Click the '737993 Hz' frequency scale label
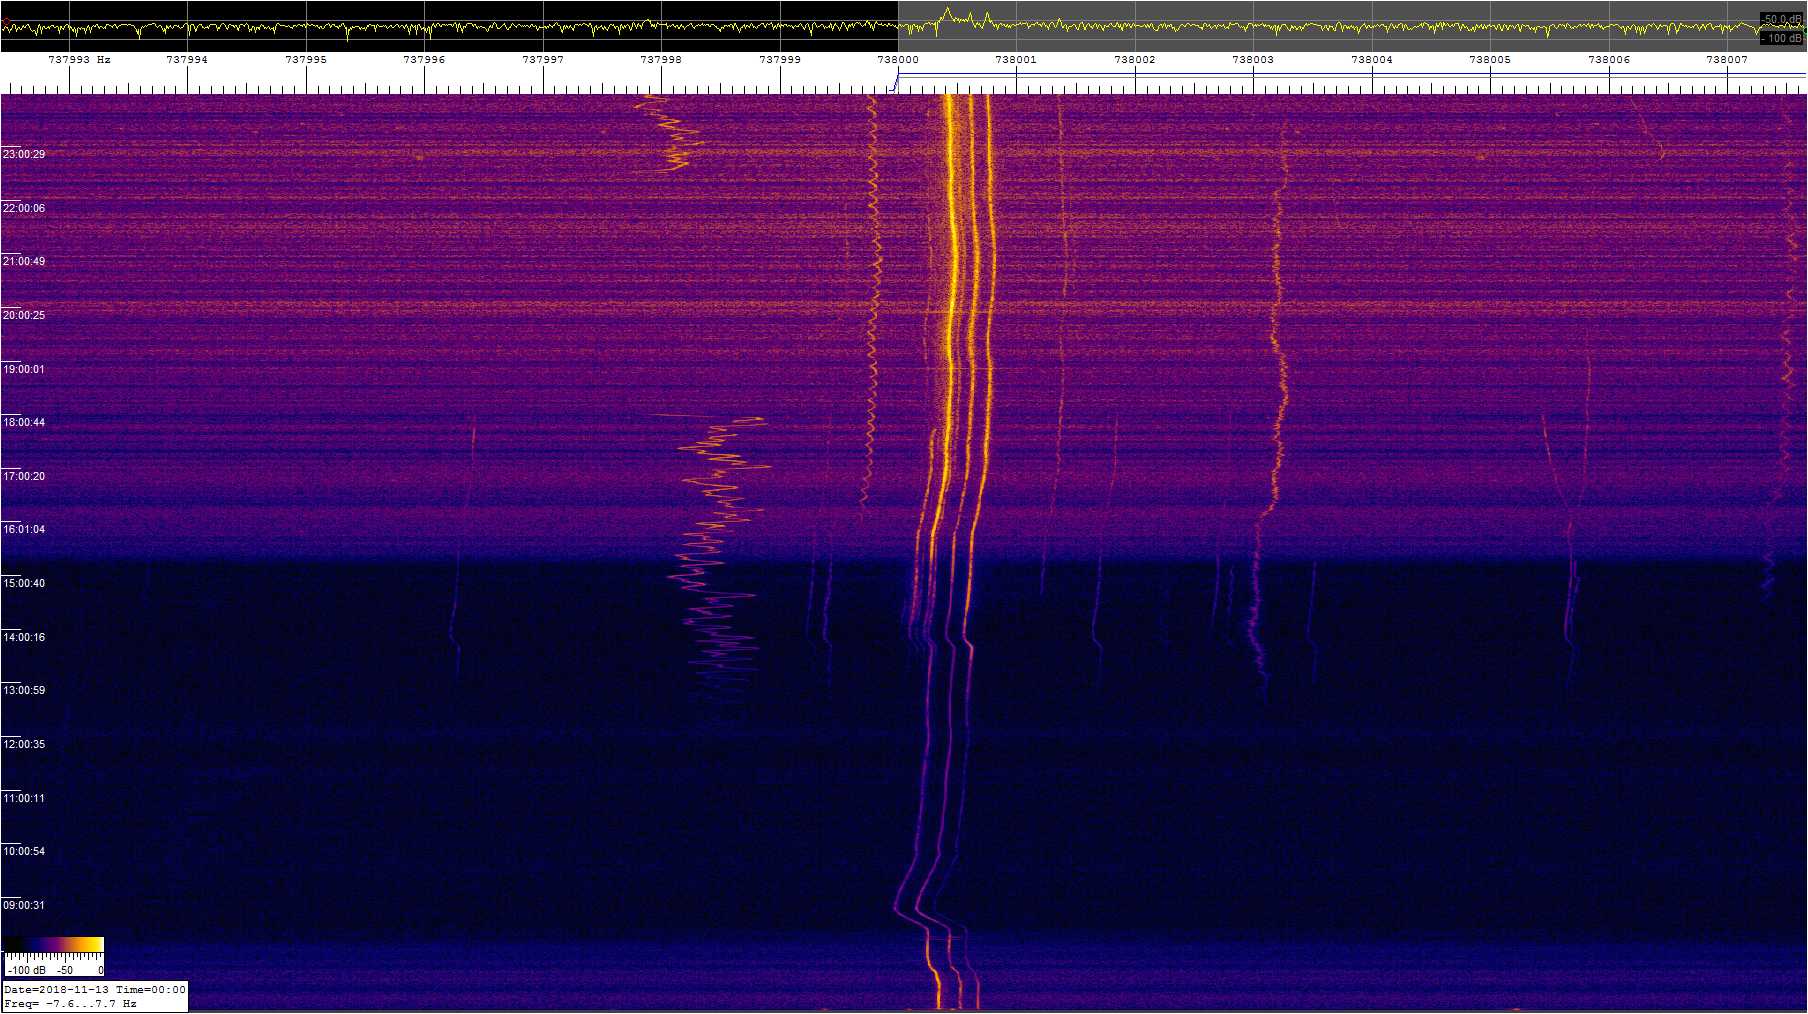This screenshot has height=1014, width=1808. [79, 60]
